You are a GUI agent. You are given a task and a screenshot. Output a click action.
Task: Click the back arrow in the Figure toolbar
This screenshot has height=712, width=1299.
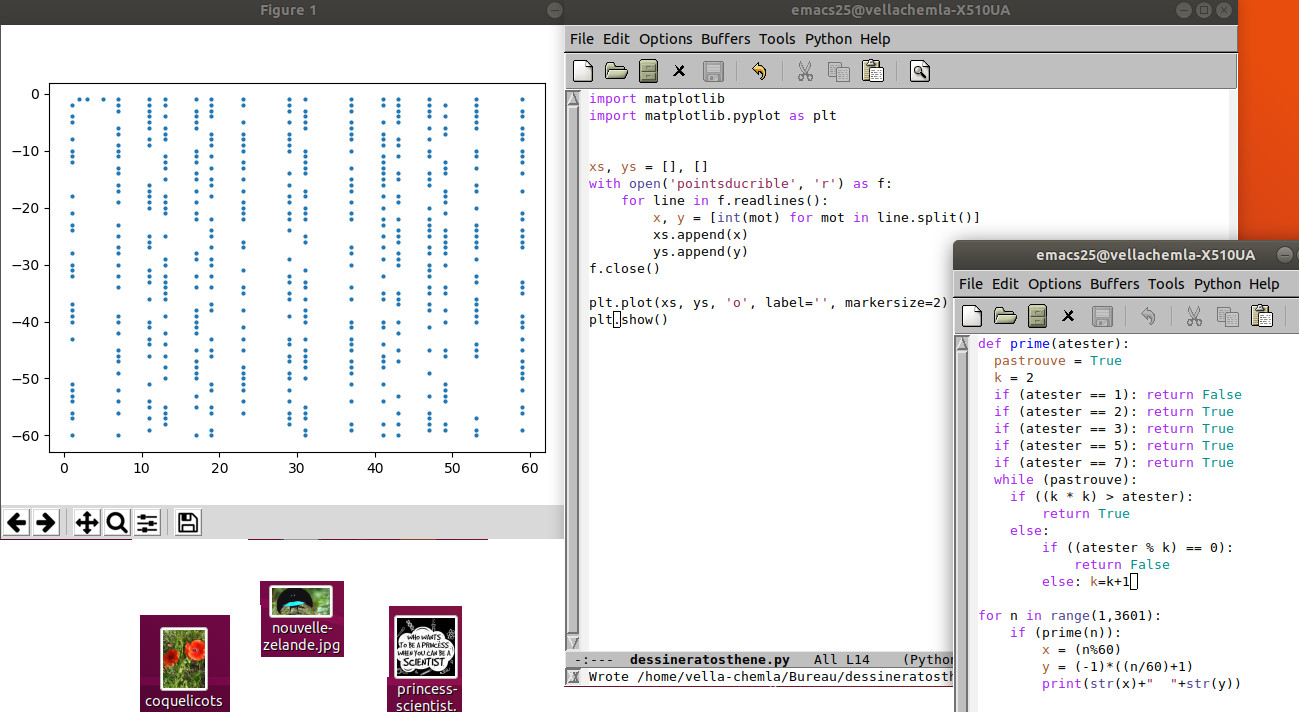[16, 522]
